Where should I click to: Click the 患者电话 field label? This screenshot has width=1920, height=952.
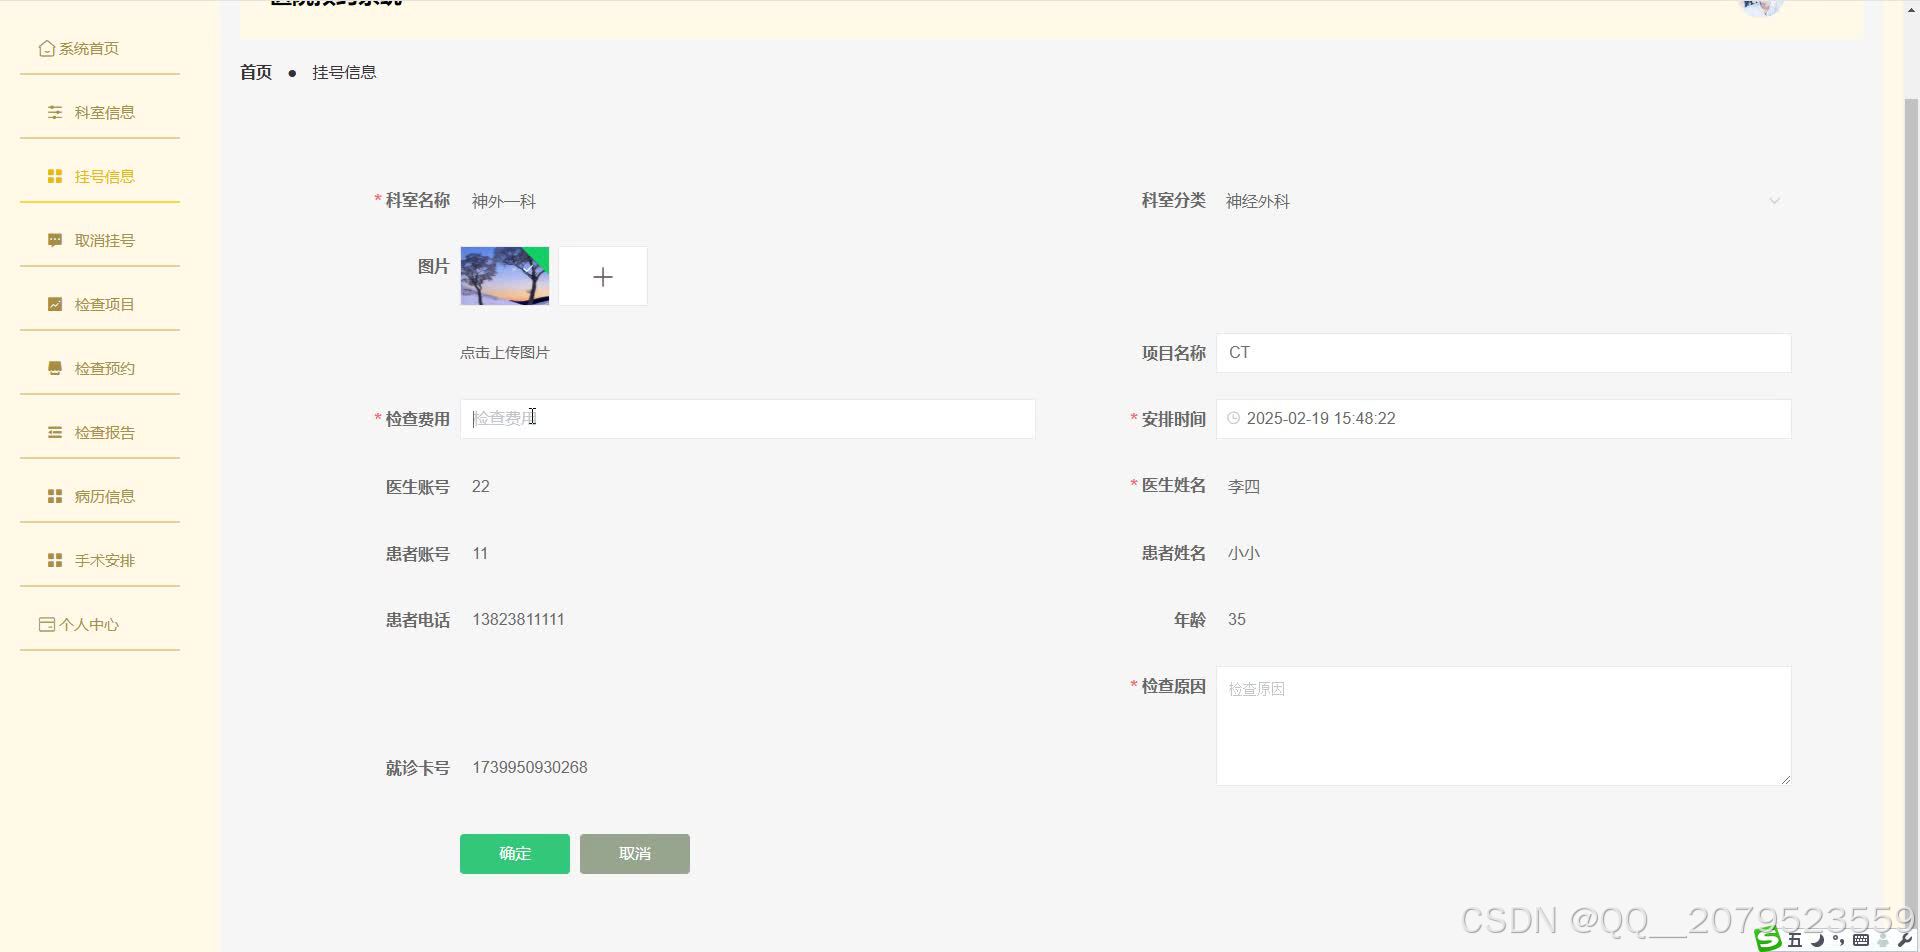418,620
